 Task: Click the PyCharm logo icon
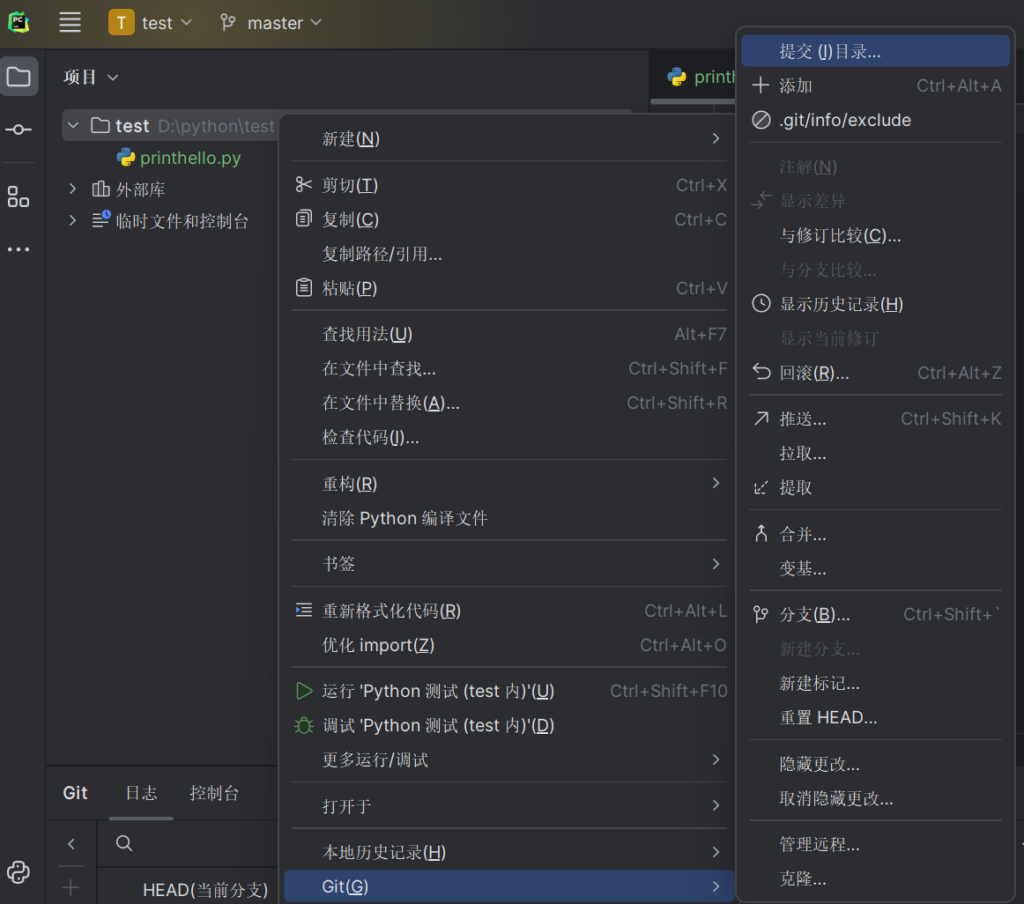19,22
